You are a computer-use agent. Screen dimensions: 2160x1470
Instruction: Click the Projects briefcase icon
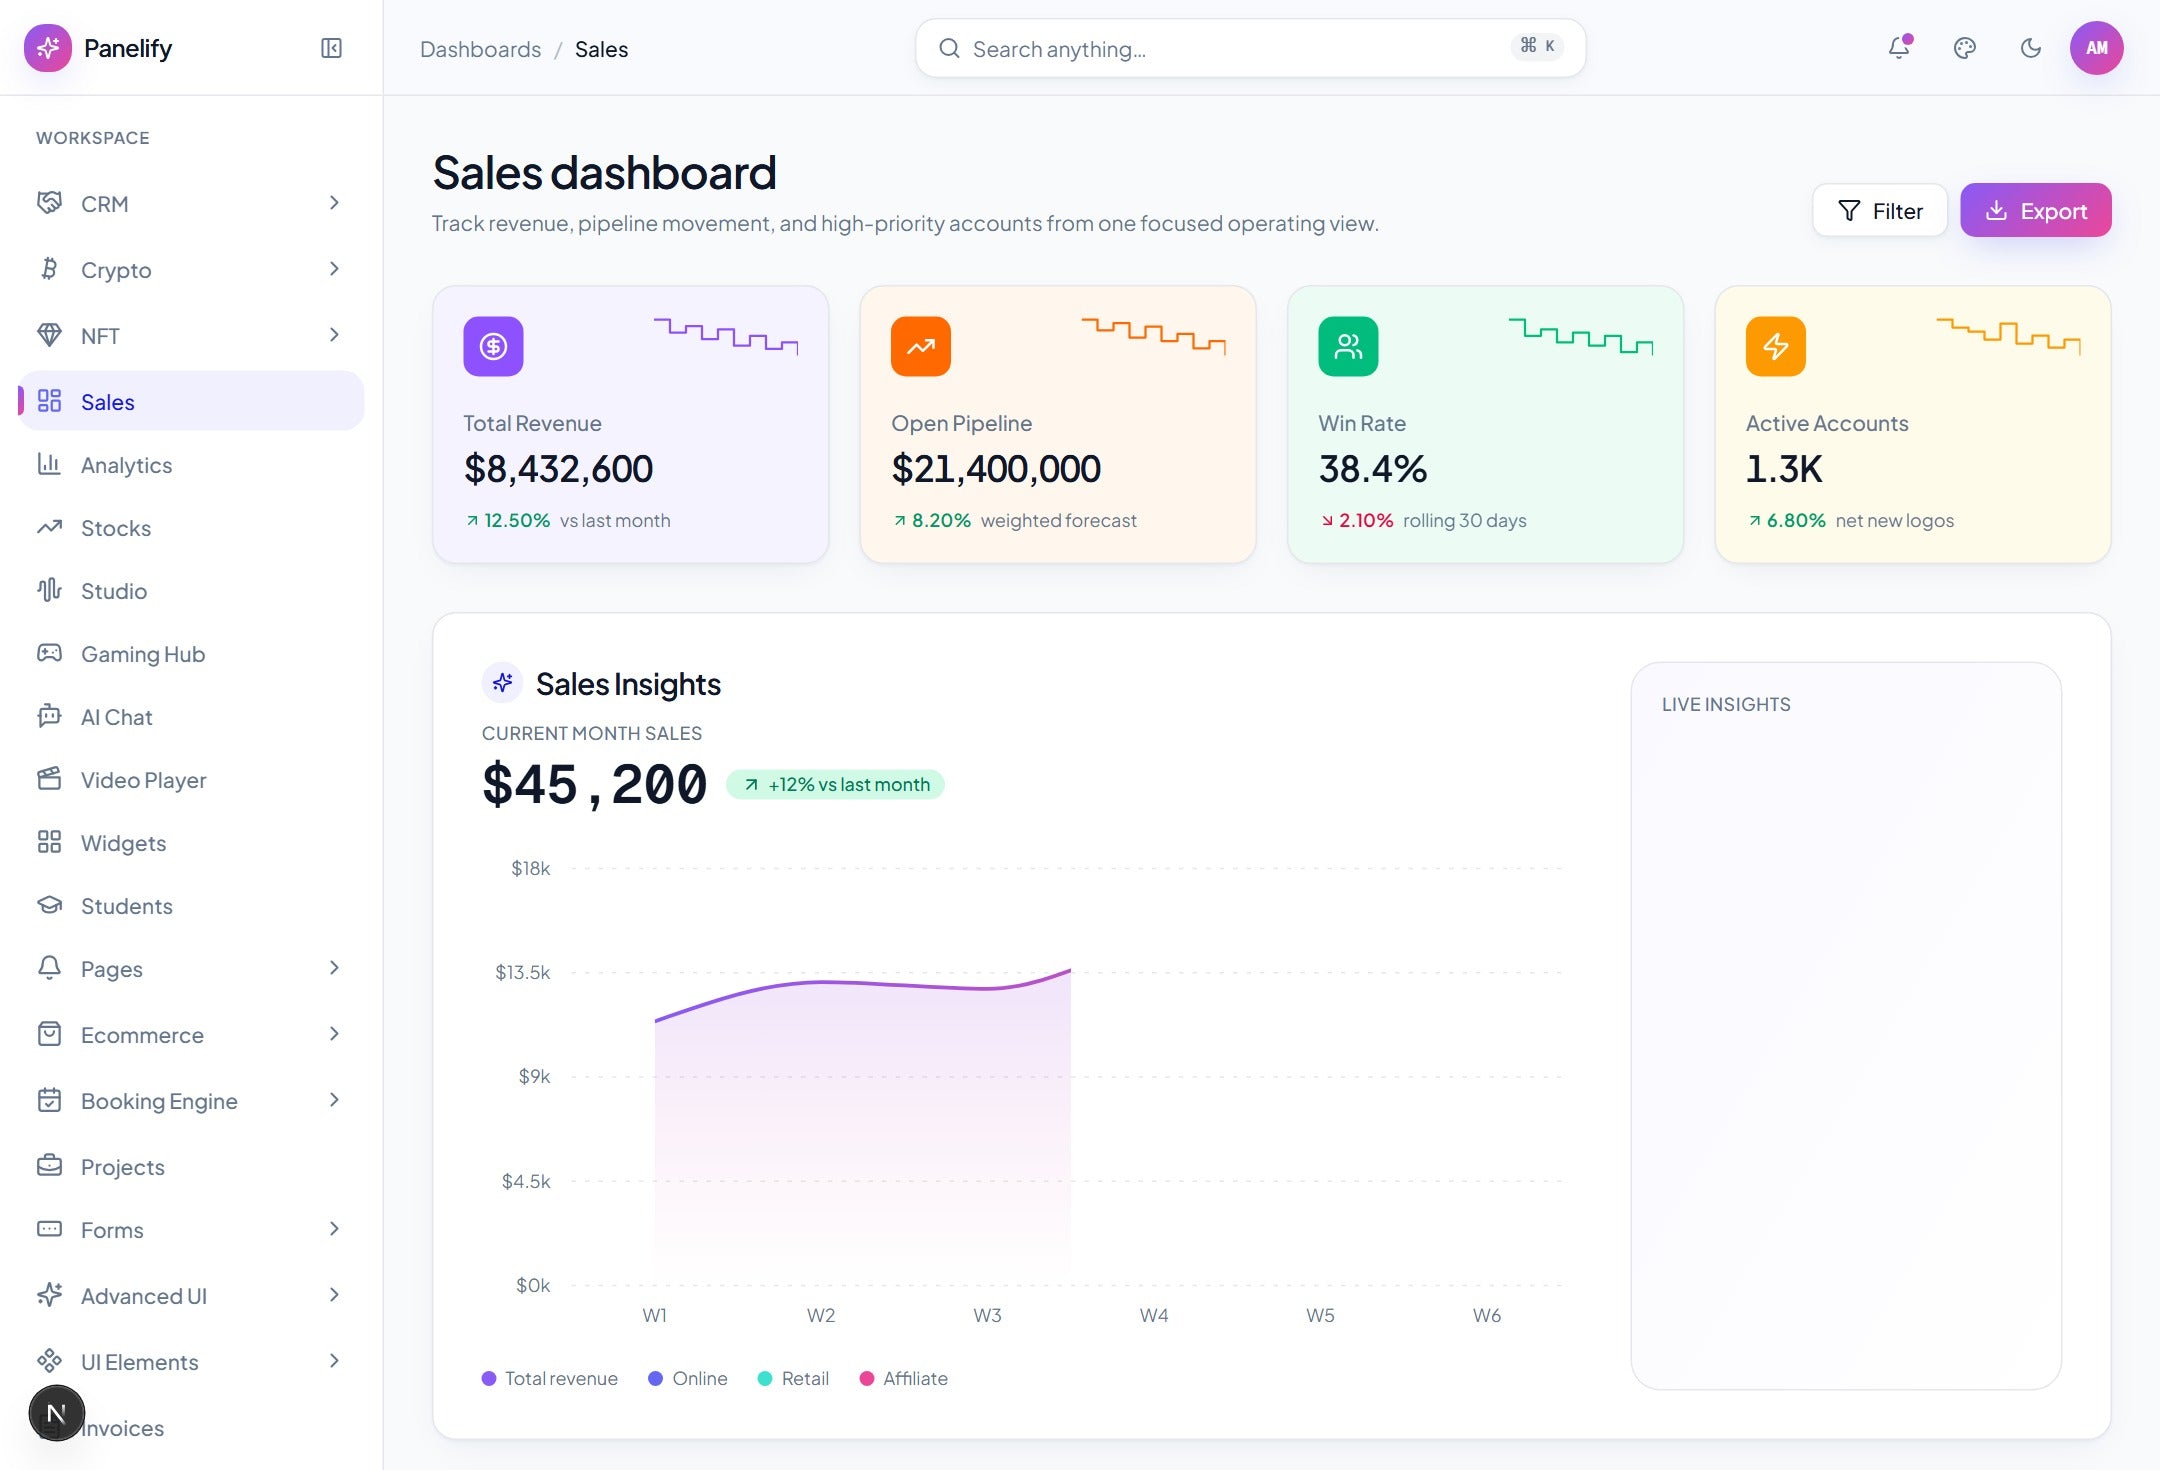click(49, 1166)
